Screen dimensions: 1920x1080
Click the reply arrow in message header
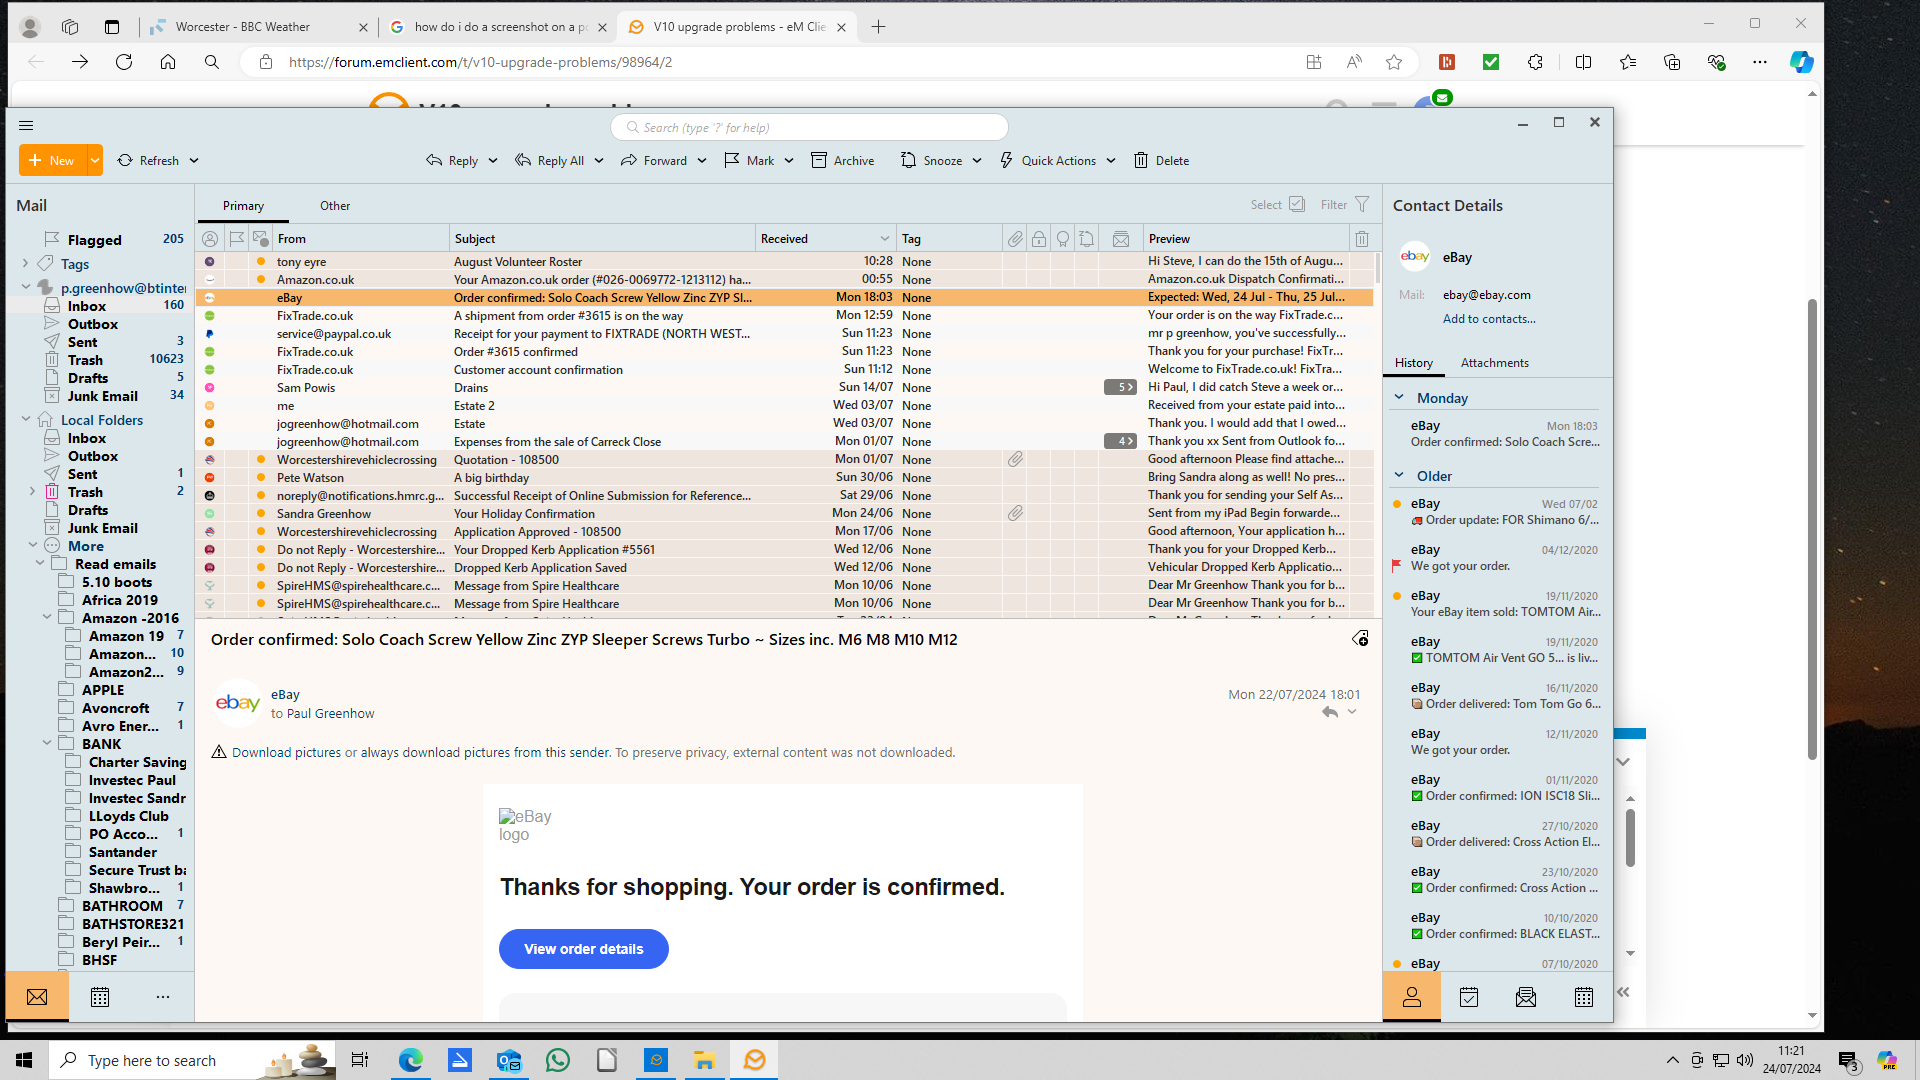[1330, 712]
